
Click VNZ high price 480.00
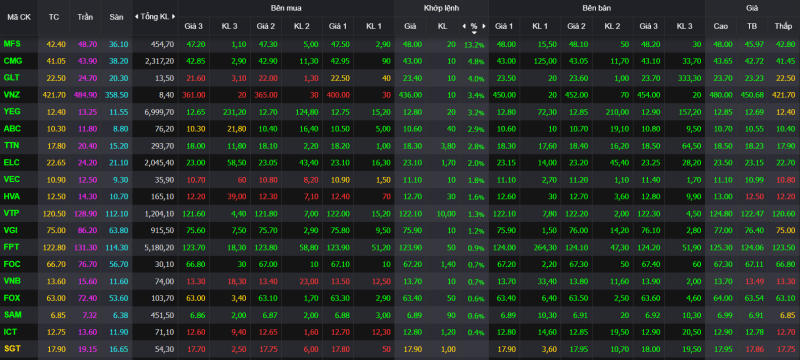(x=720, y=95)
